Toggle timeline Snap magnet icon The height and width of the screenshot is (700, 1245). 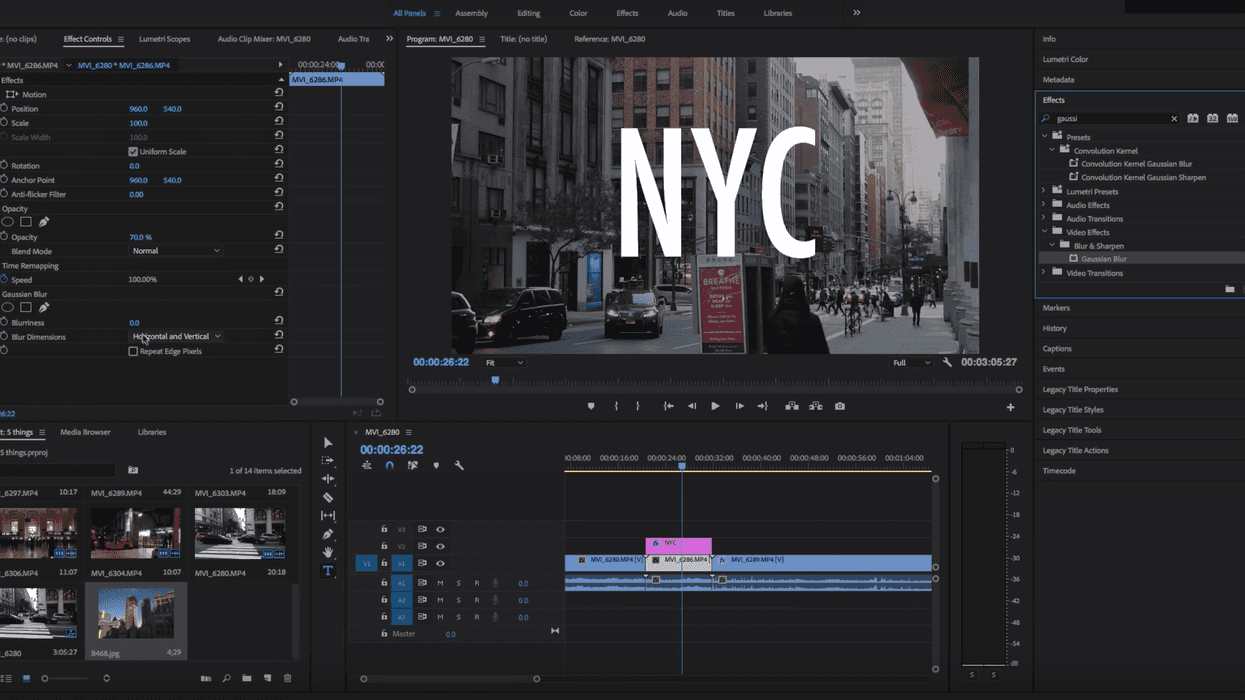(x=390, y=466)
